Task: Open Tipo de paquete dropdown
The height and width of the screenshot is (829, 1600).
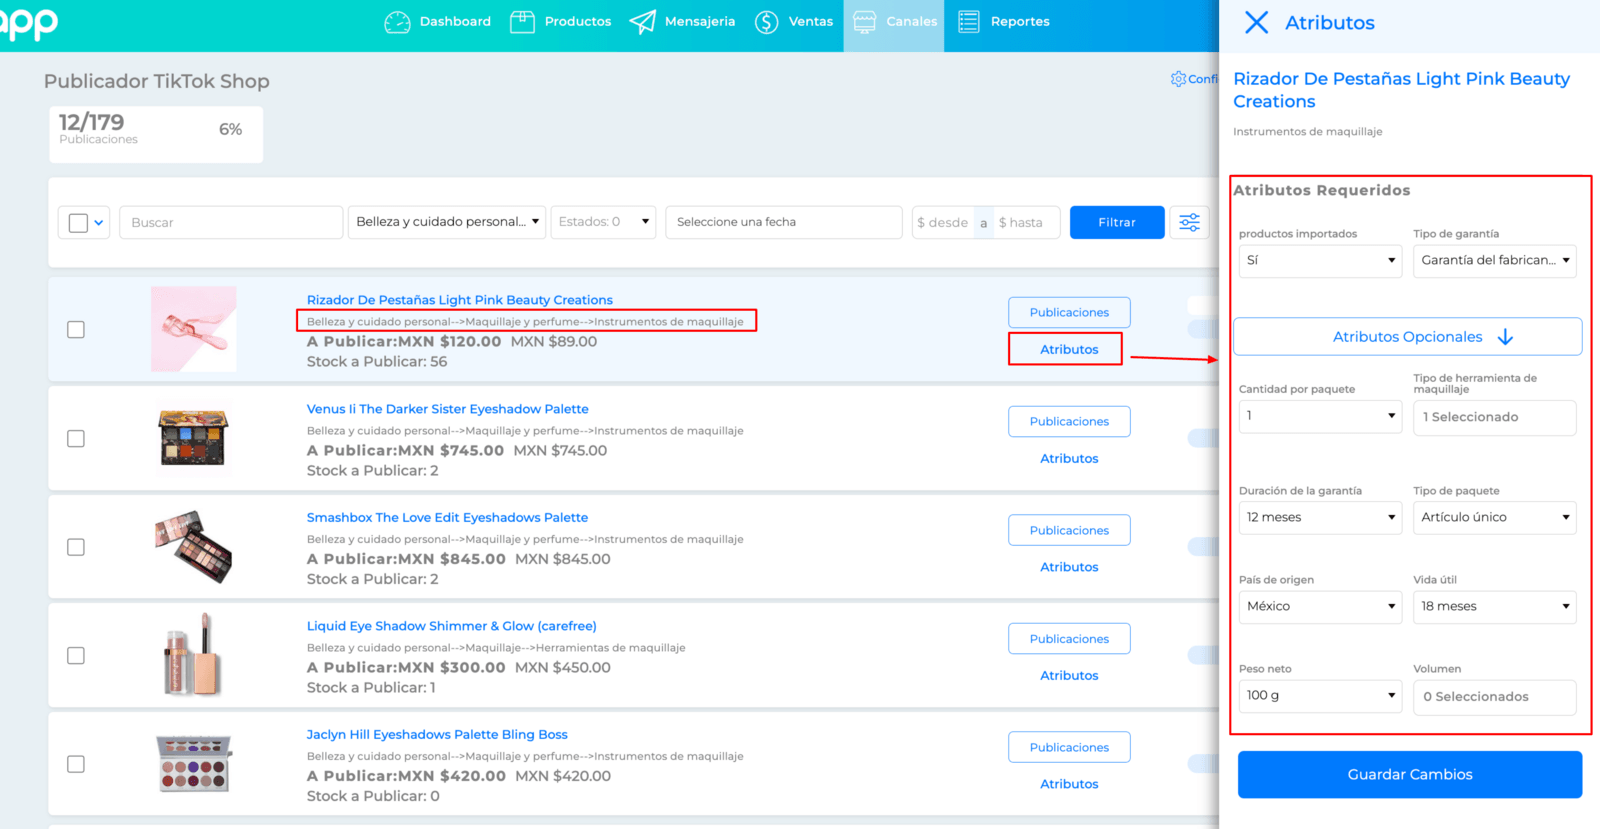Action: [1495, 517]
